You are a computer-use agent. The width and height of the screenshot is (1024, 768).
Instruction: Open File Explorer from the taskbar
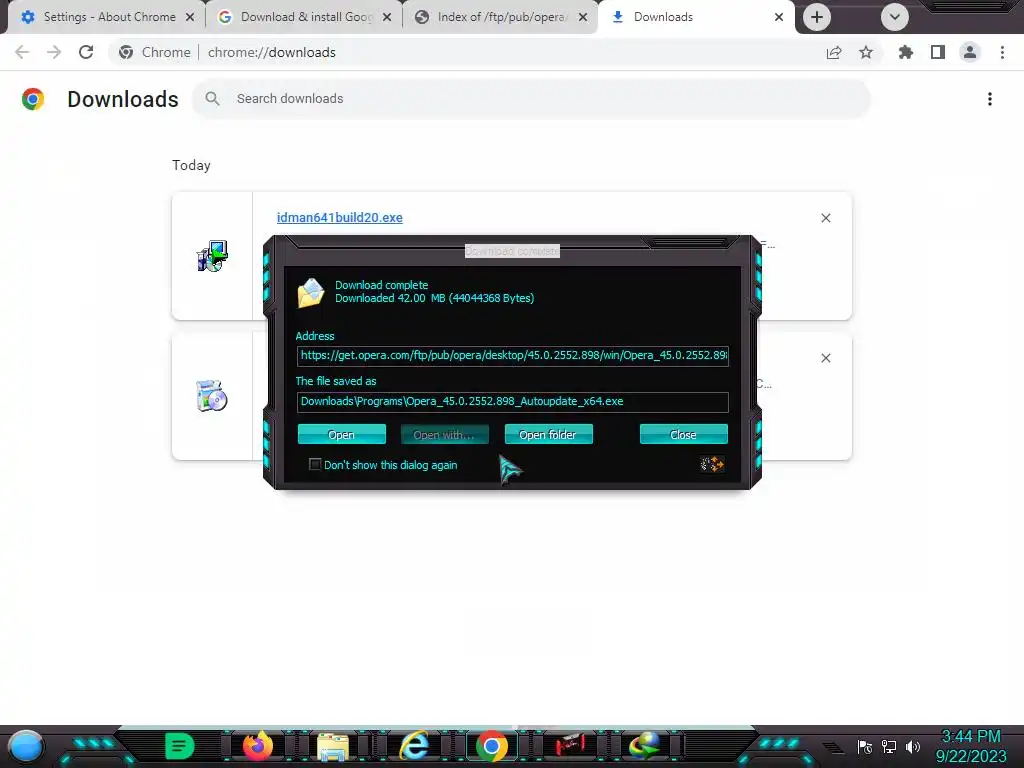pos(333,747)
